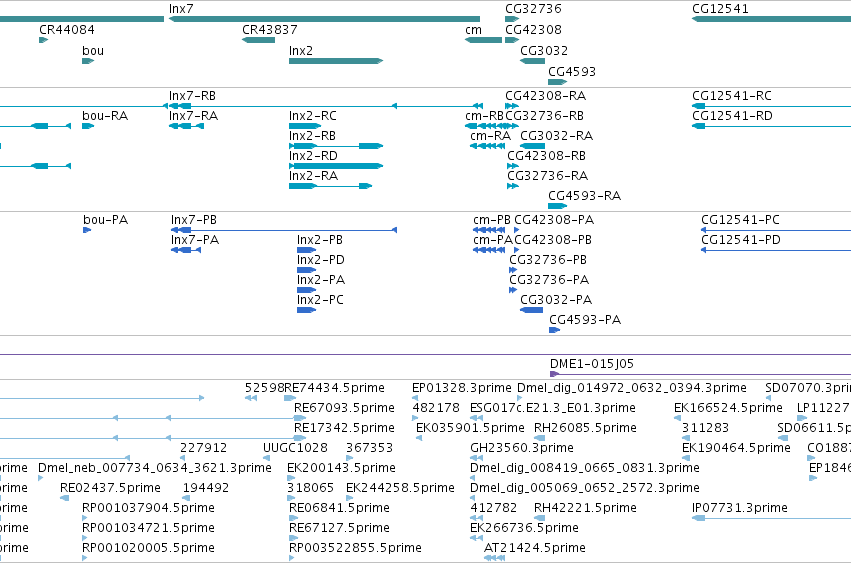
Task: Select the Inx7-PA protein label
Action: point(195,240)
